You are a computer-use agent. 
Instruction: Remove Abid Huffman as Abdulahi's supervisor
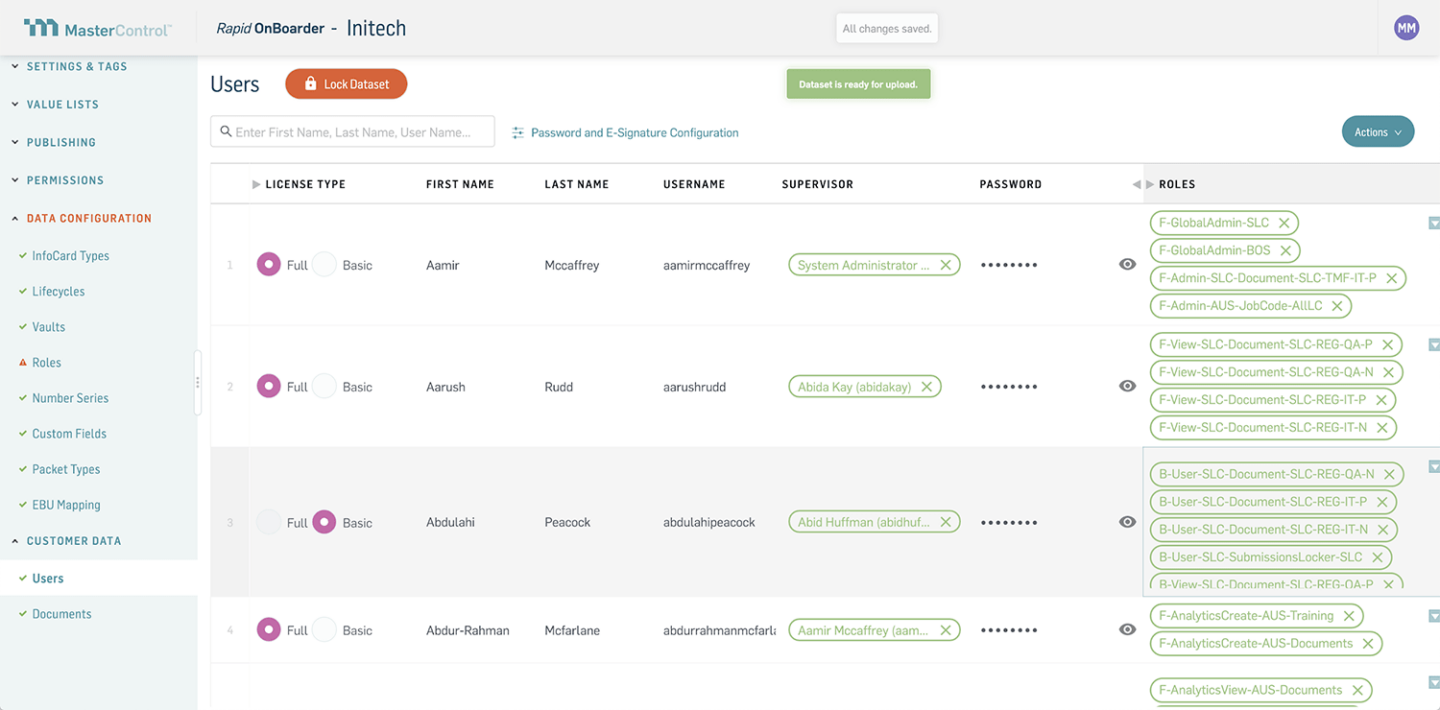(x=945, y=521)
